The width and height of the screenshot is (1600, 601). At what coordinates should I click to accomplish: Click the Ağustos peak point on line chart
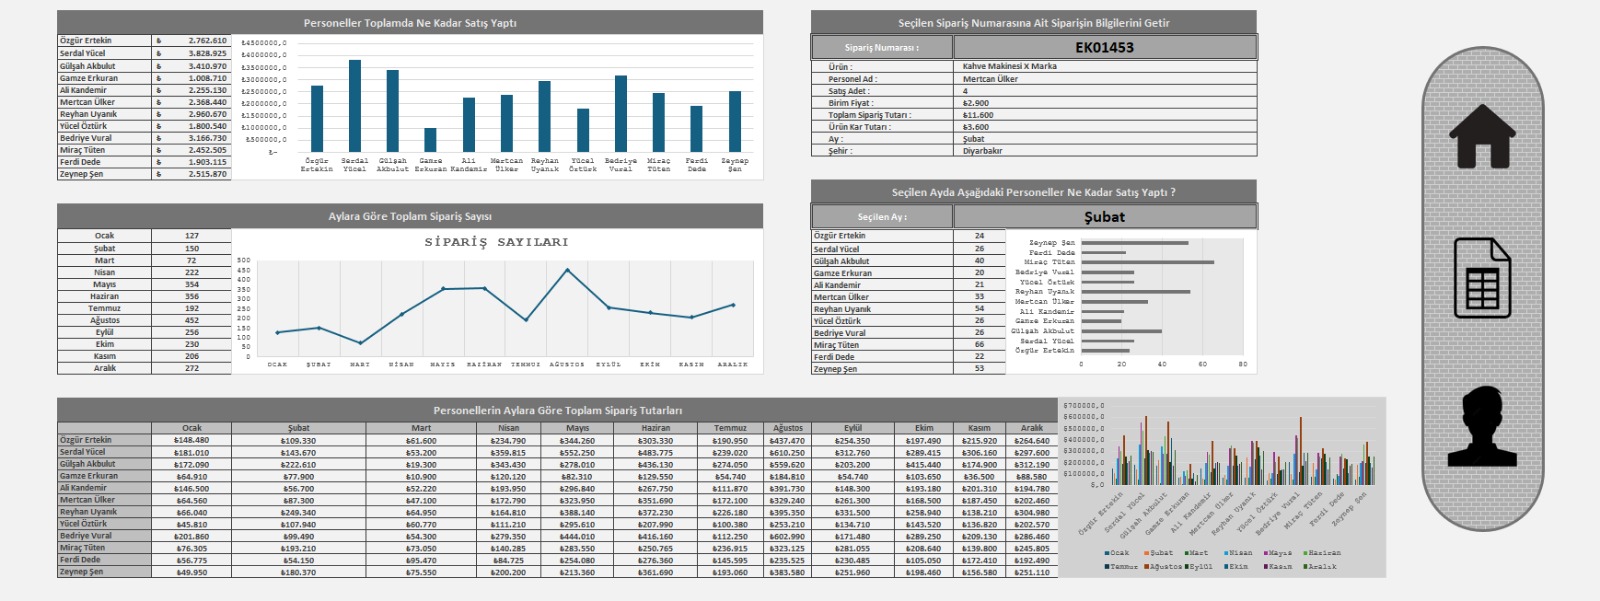pos(567,270)
